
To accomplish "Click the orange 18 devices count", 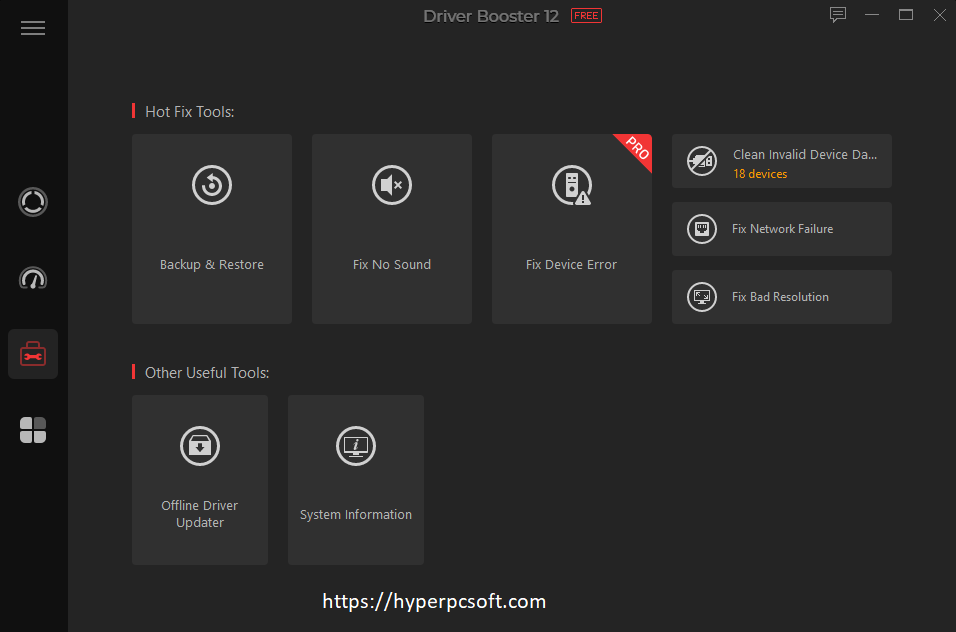I will tap(760, 174).
